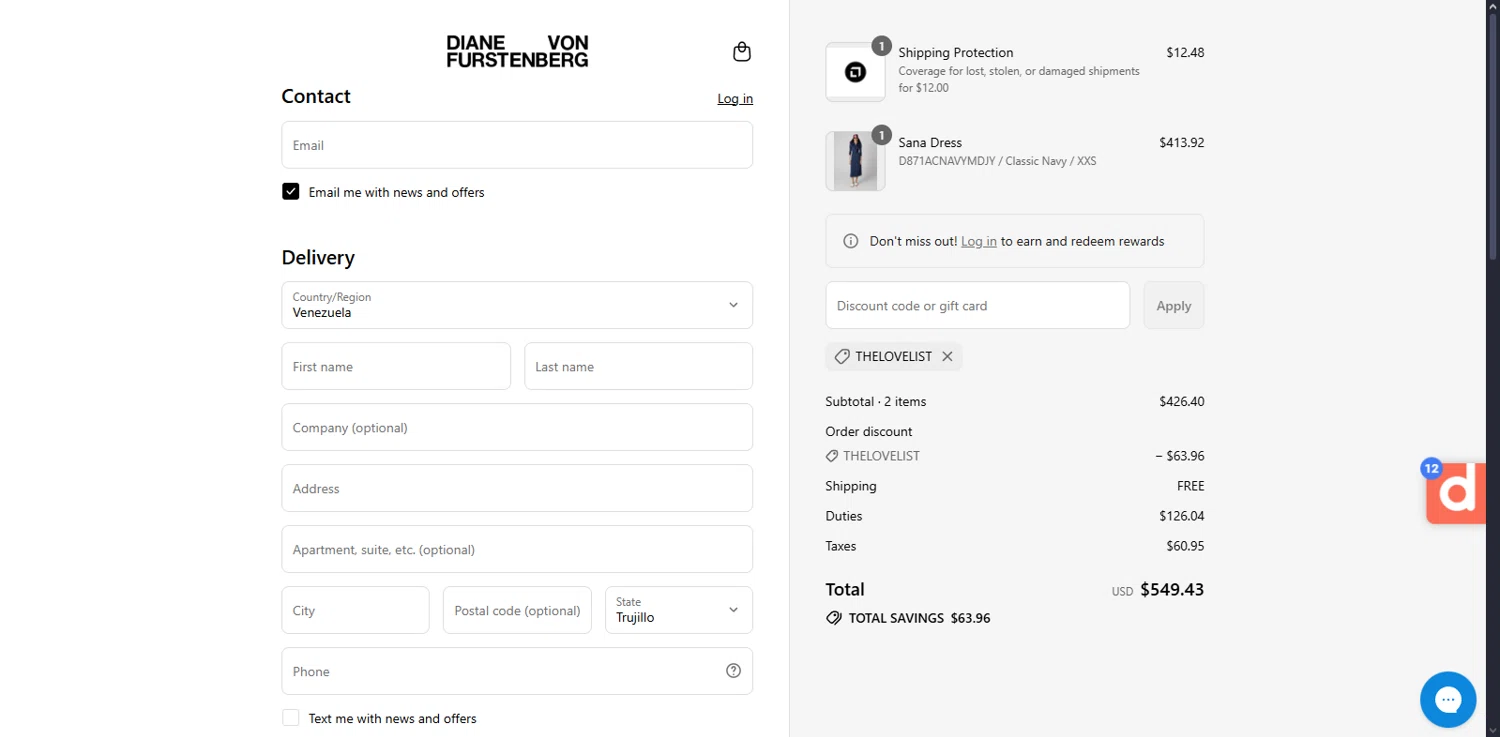This screenshot has height=737, width=1500.
Task: Focus the Discount code or gift card field
Action: pyautogui.click(x=977, y=305)
